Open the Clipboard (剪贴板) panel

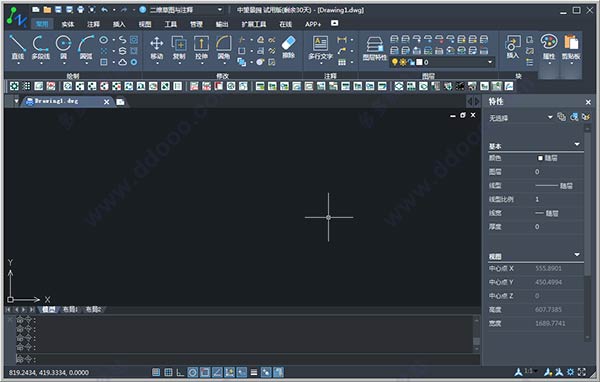click(x=571, y=47)
